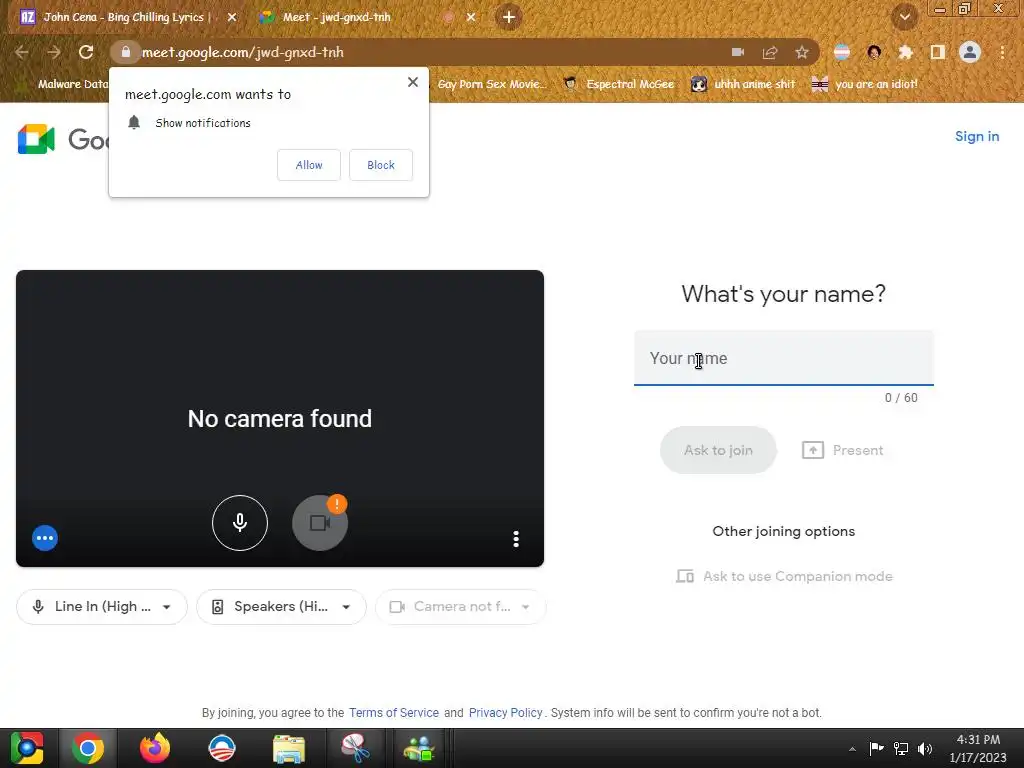The width and height of the screenshot is (1024, 768).
Task: Click the Present button
Action: pos(842,450)
